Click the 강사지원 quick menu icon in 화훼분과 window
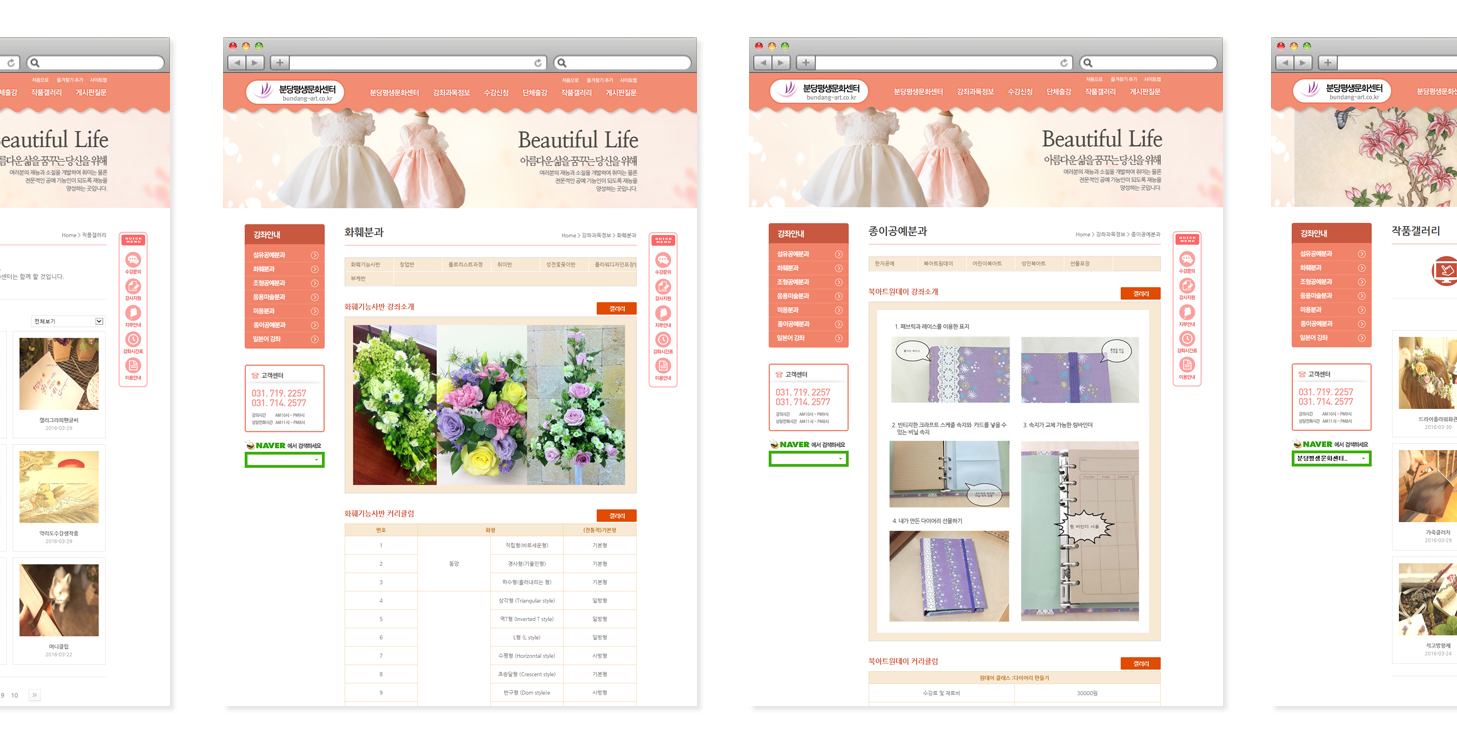Screen dimensions: 1457x748 tap(663, 289)
